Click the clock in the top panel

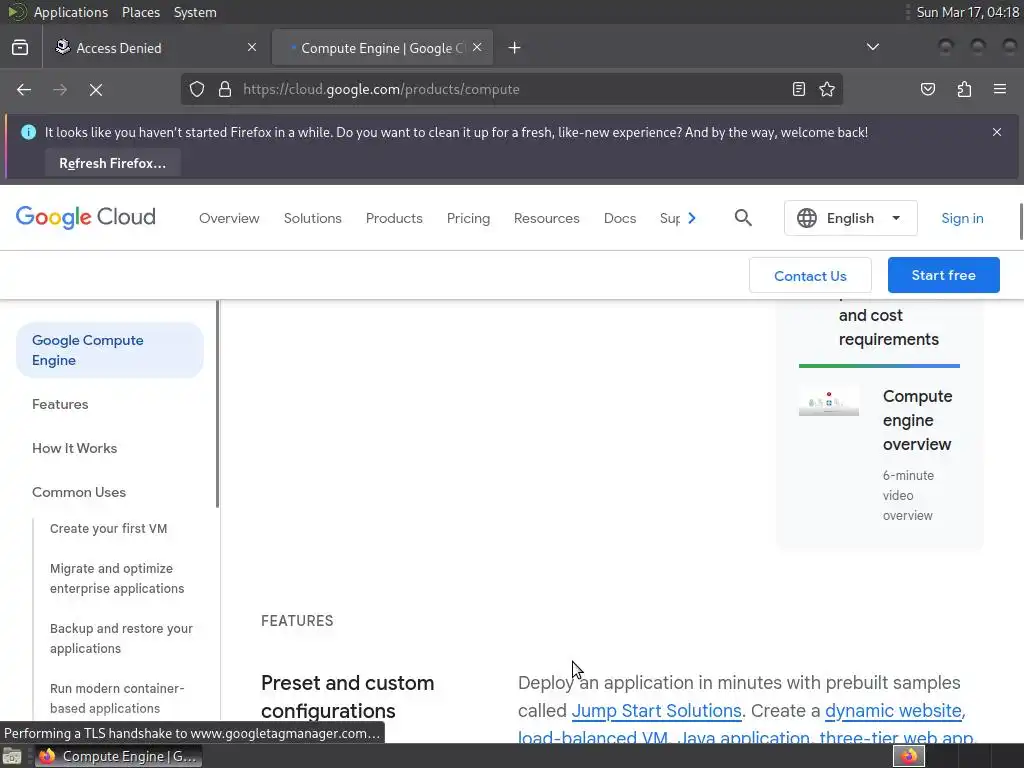point(967,12)
